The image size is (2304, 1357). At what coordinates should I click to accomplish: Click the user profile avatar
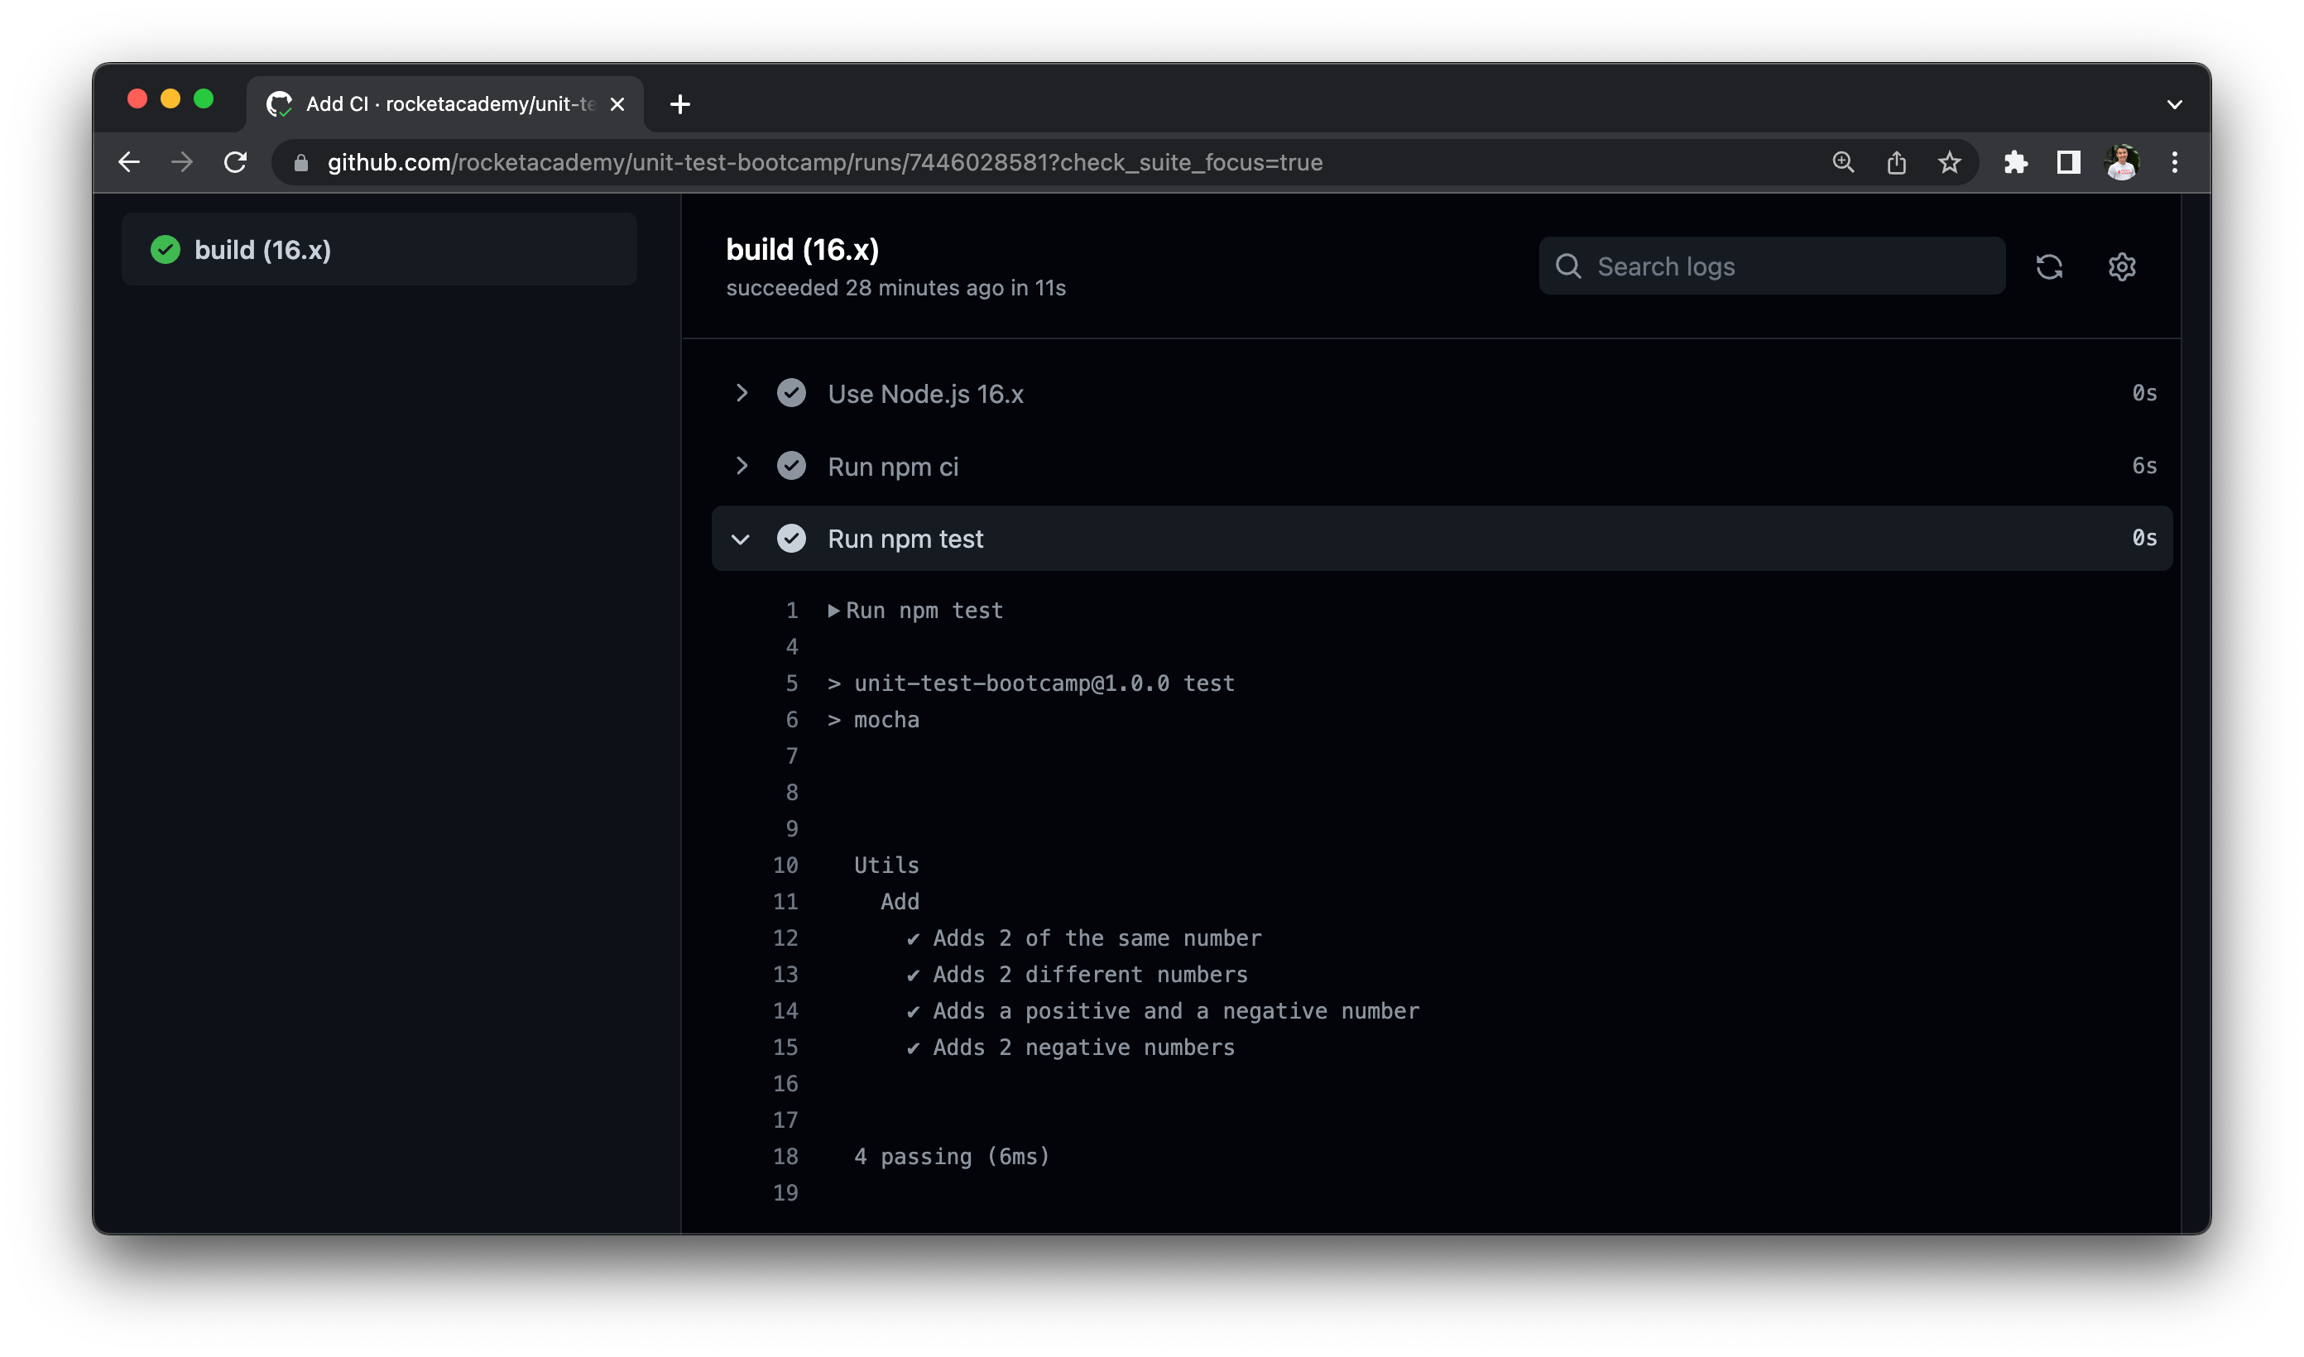pyautogui.click(x=2121, y=162)
